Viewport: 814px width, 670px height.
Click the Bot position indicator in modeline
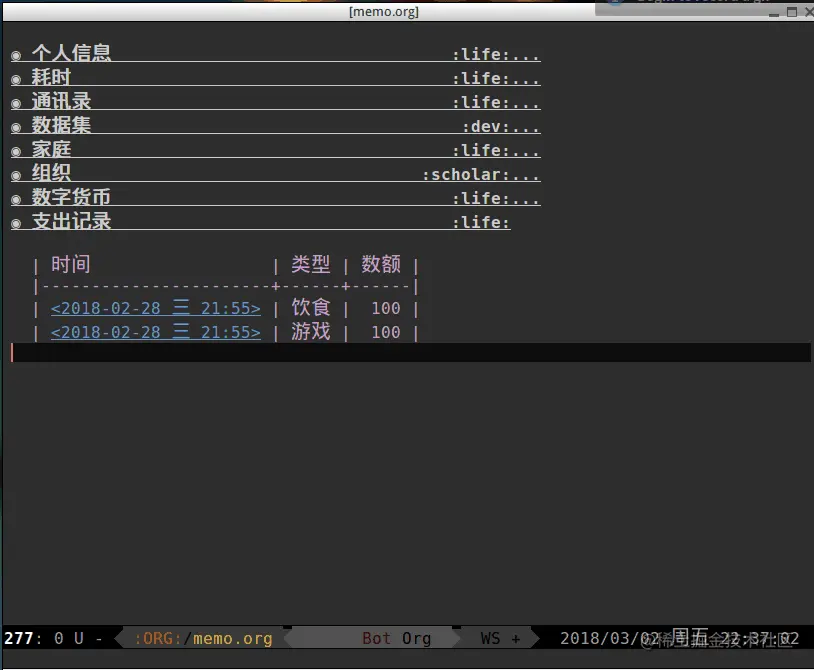click(375, 637)
